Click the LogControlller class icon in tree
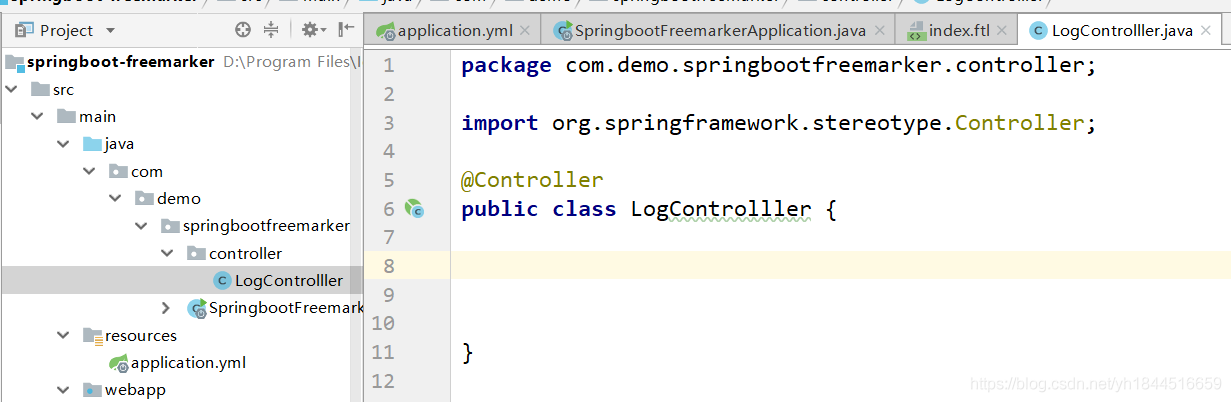Screen dimensions: 1231x402 tap(222, 281)
